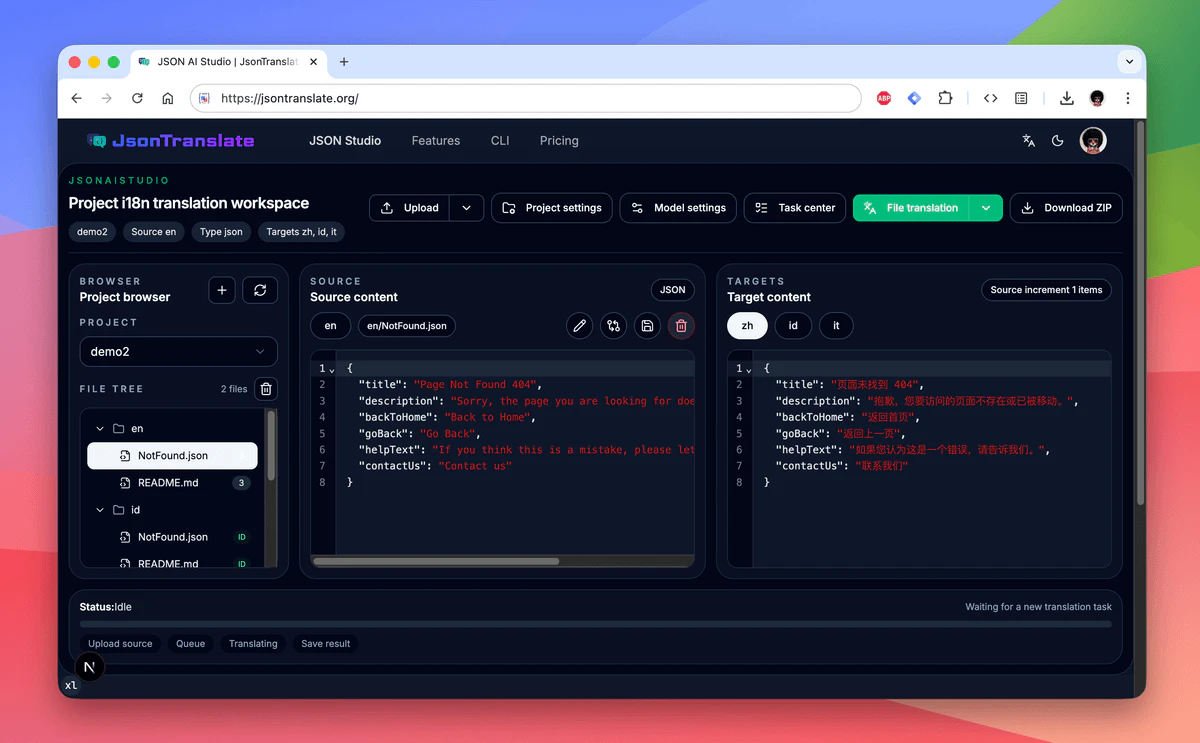Click the JsonTranslate logo
Image resolution: width=1200 pixels, height=743 pixels.
[170, 141]
